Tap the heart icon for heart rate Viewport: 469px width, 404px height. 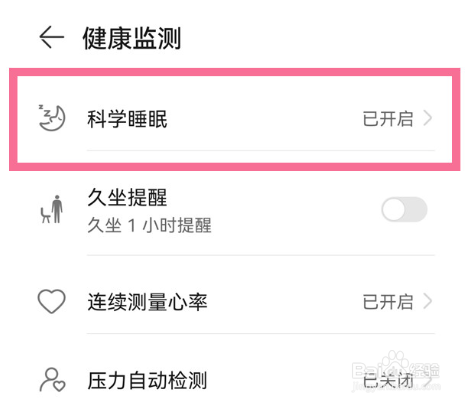click(x=51, y=301)
